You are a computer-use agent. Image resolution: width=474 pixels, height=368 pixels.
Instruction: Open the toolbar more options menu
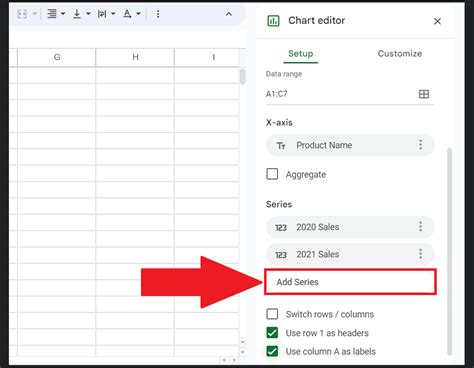coord(158,14)
